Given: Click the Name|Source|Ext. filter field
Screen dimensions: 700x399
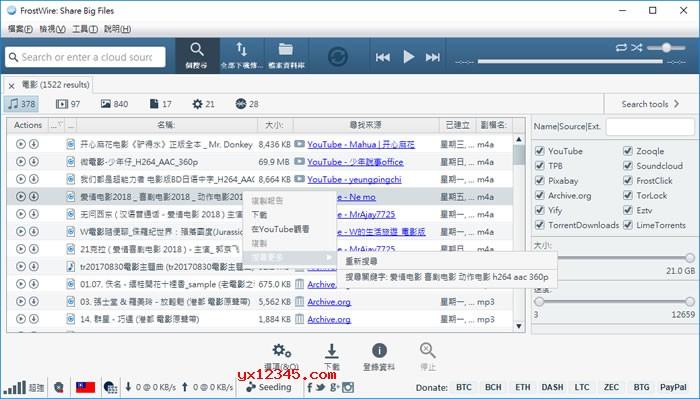Looking at the screenshot, I should coord(650,127).
